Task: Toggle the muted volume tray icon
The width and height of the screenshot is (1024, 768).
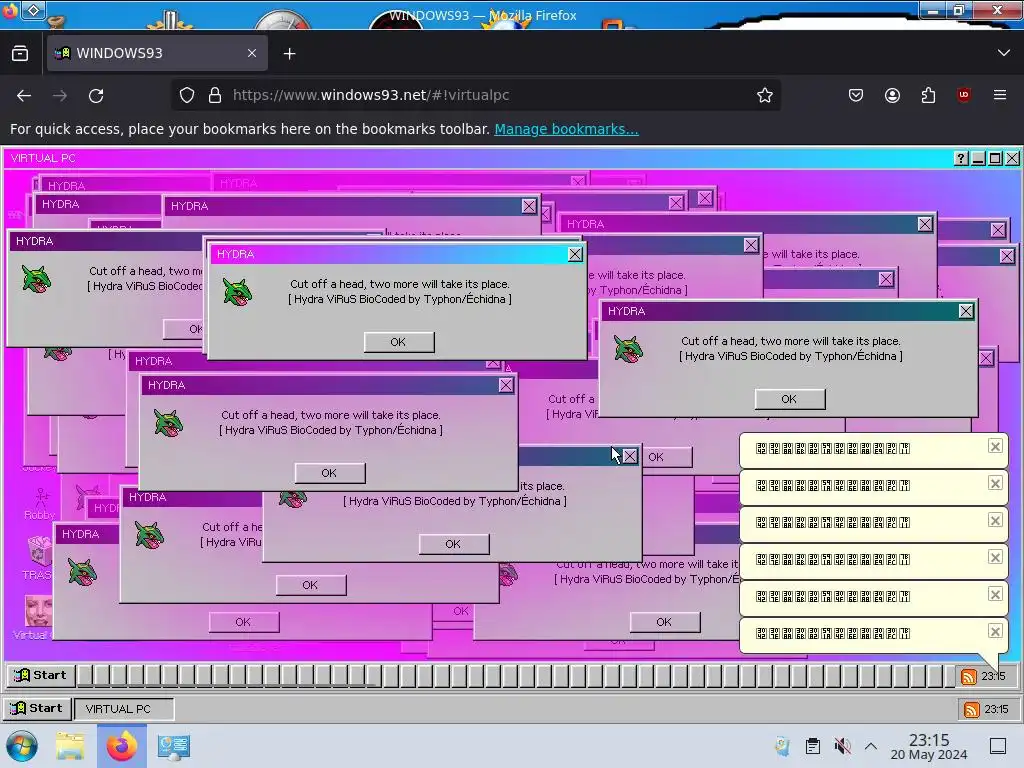Action: click(842, 746)
